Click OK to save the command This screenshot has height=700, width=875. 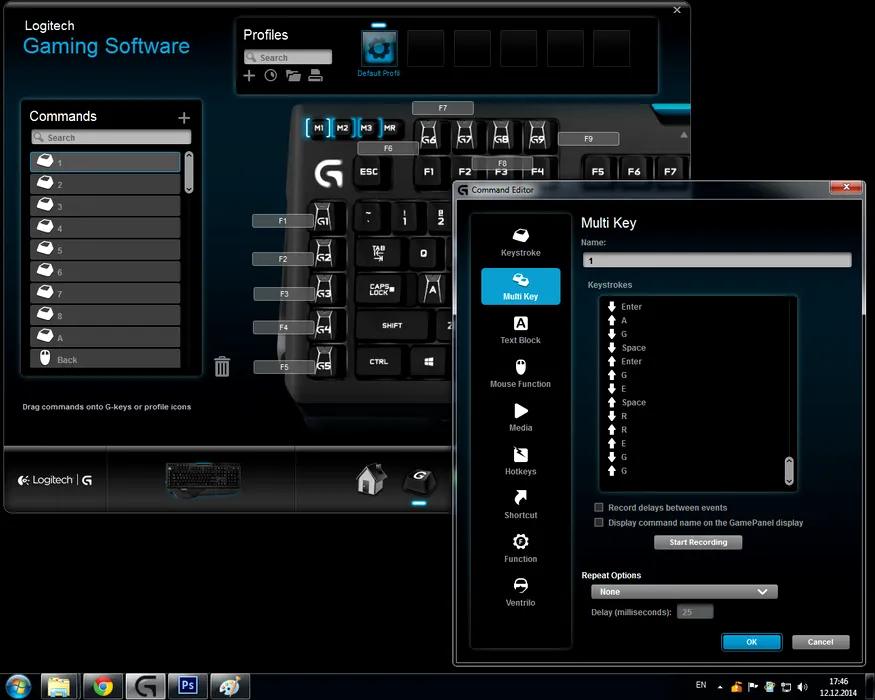751,642
